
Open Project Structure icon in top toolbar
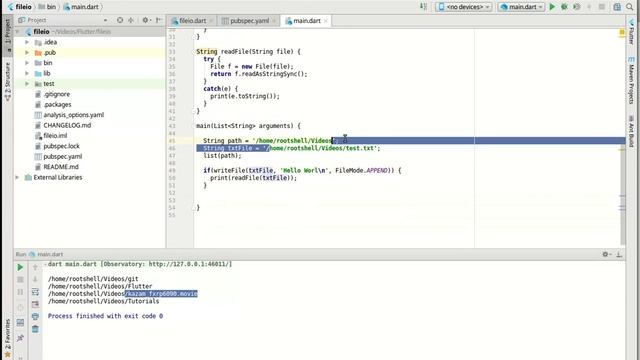pos(617,7)
